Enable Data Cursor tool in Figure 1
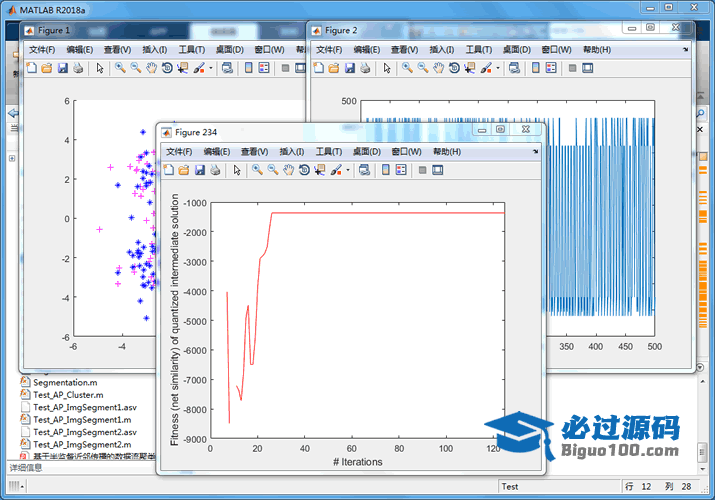The width and height of the screenshot is (715, 500). point(182,68)
